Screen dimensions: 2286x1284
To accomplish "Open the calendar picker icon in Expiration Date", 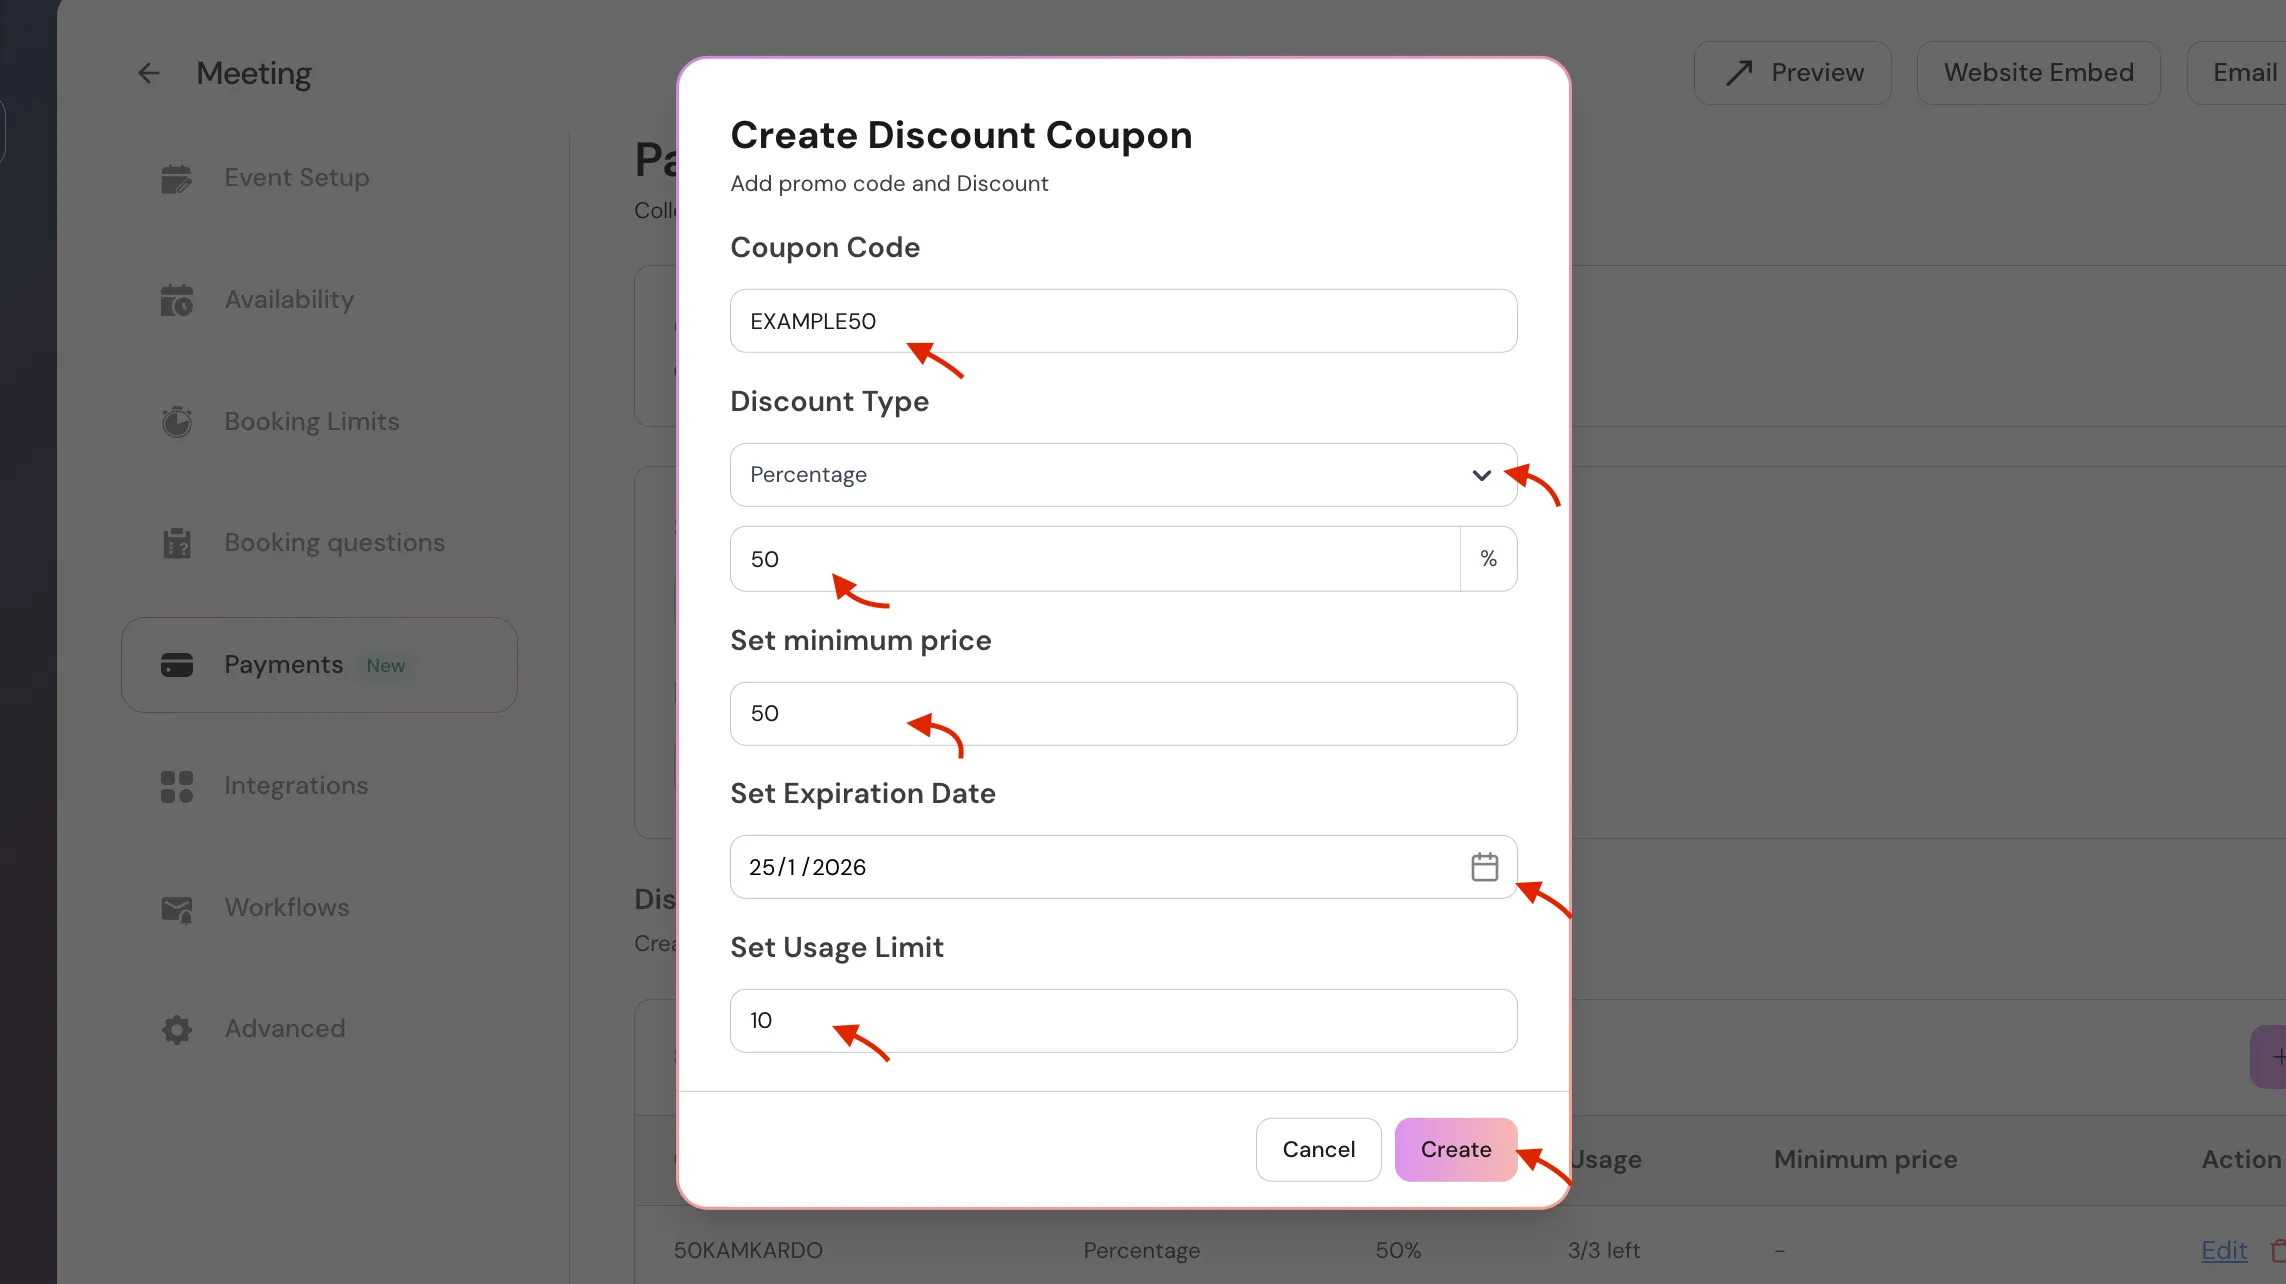I will tap(1484, 866).
